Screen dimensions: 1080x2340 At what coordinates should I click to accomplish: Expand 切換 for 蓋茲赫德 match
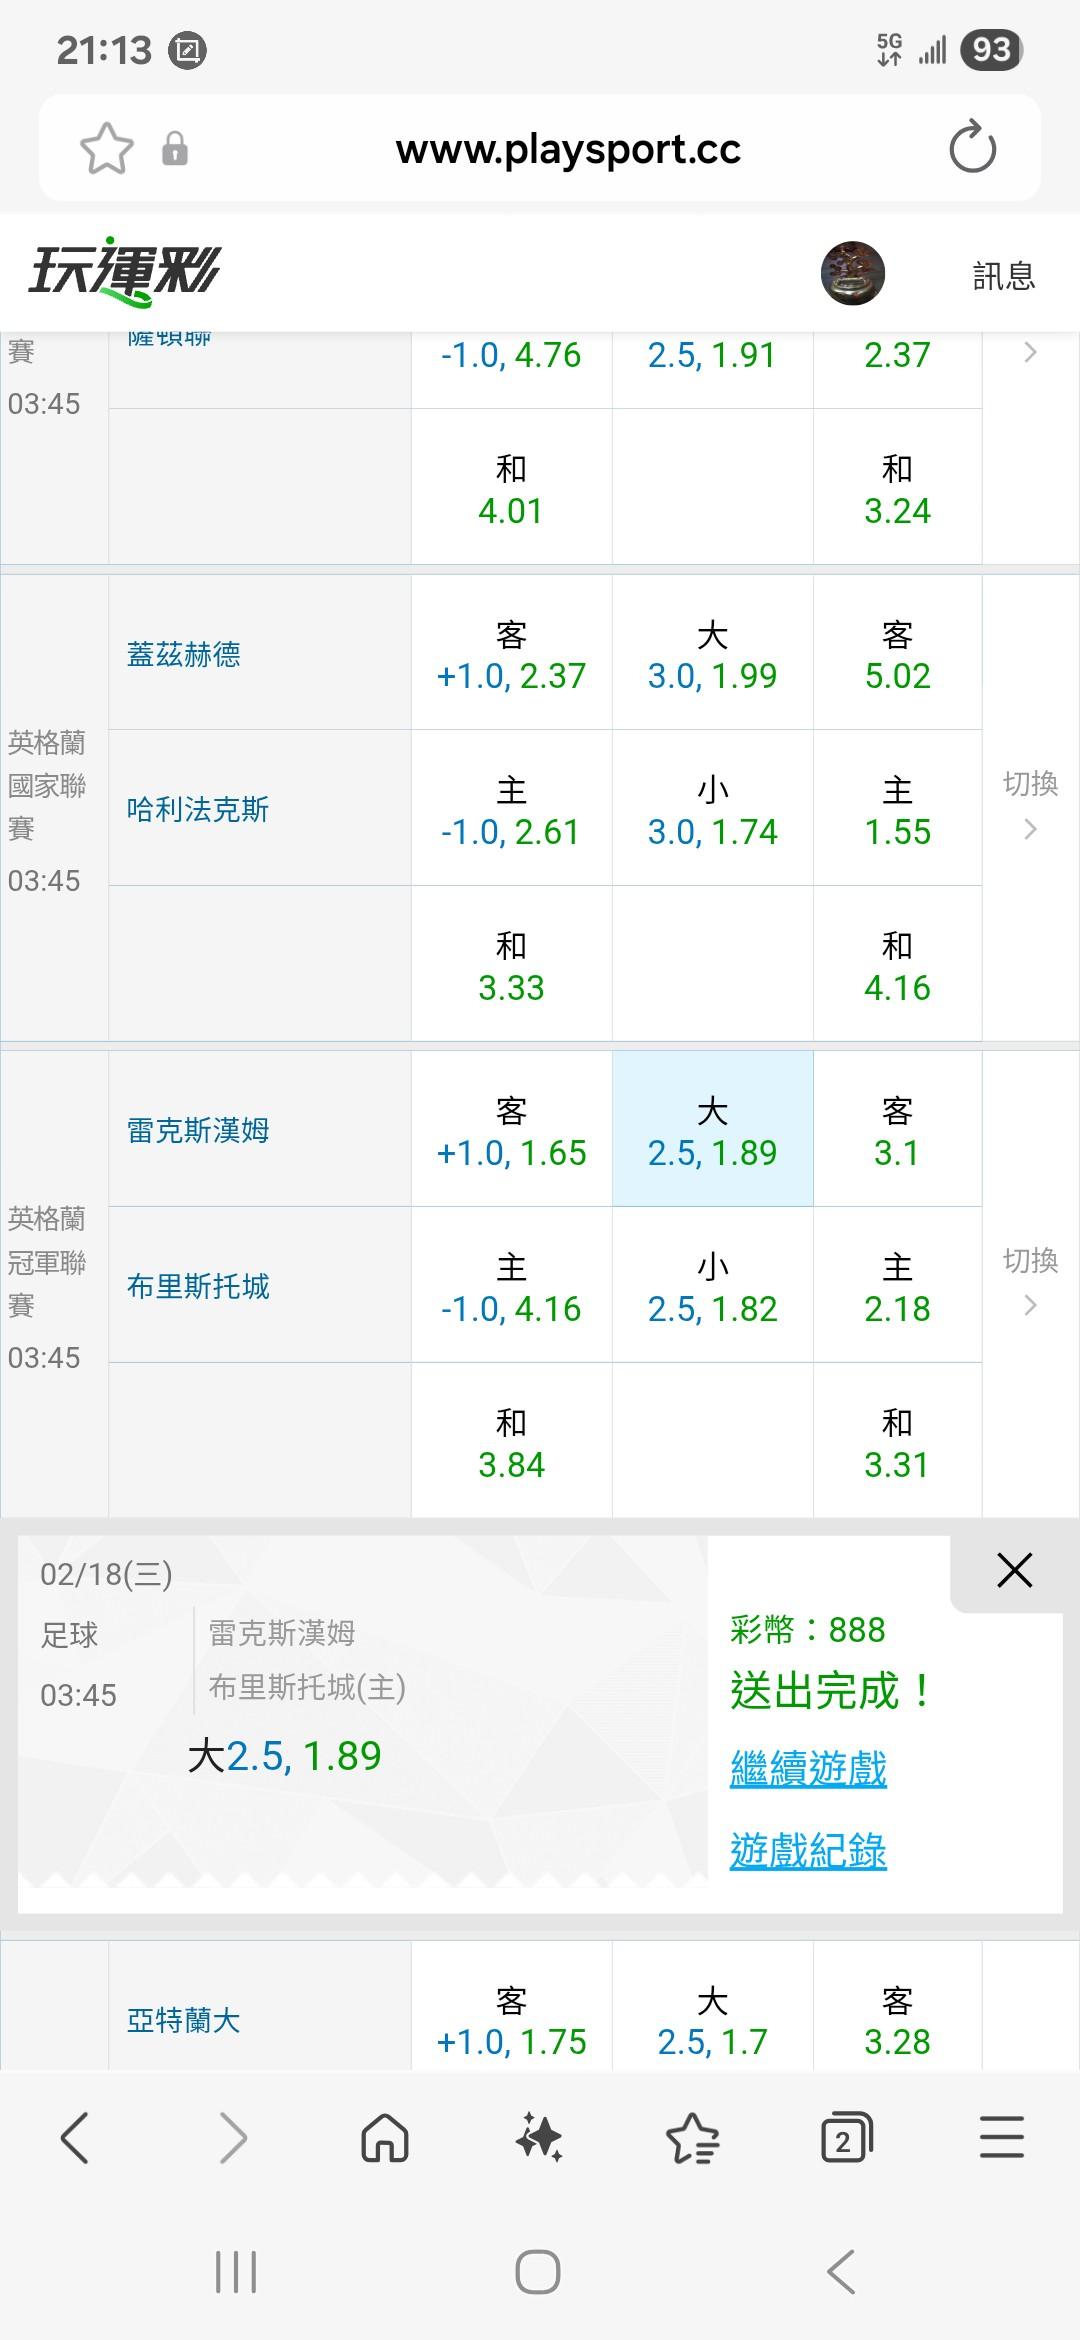(x=1030, y=805)
